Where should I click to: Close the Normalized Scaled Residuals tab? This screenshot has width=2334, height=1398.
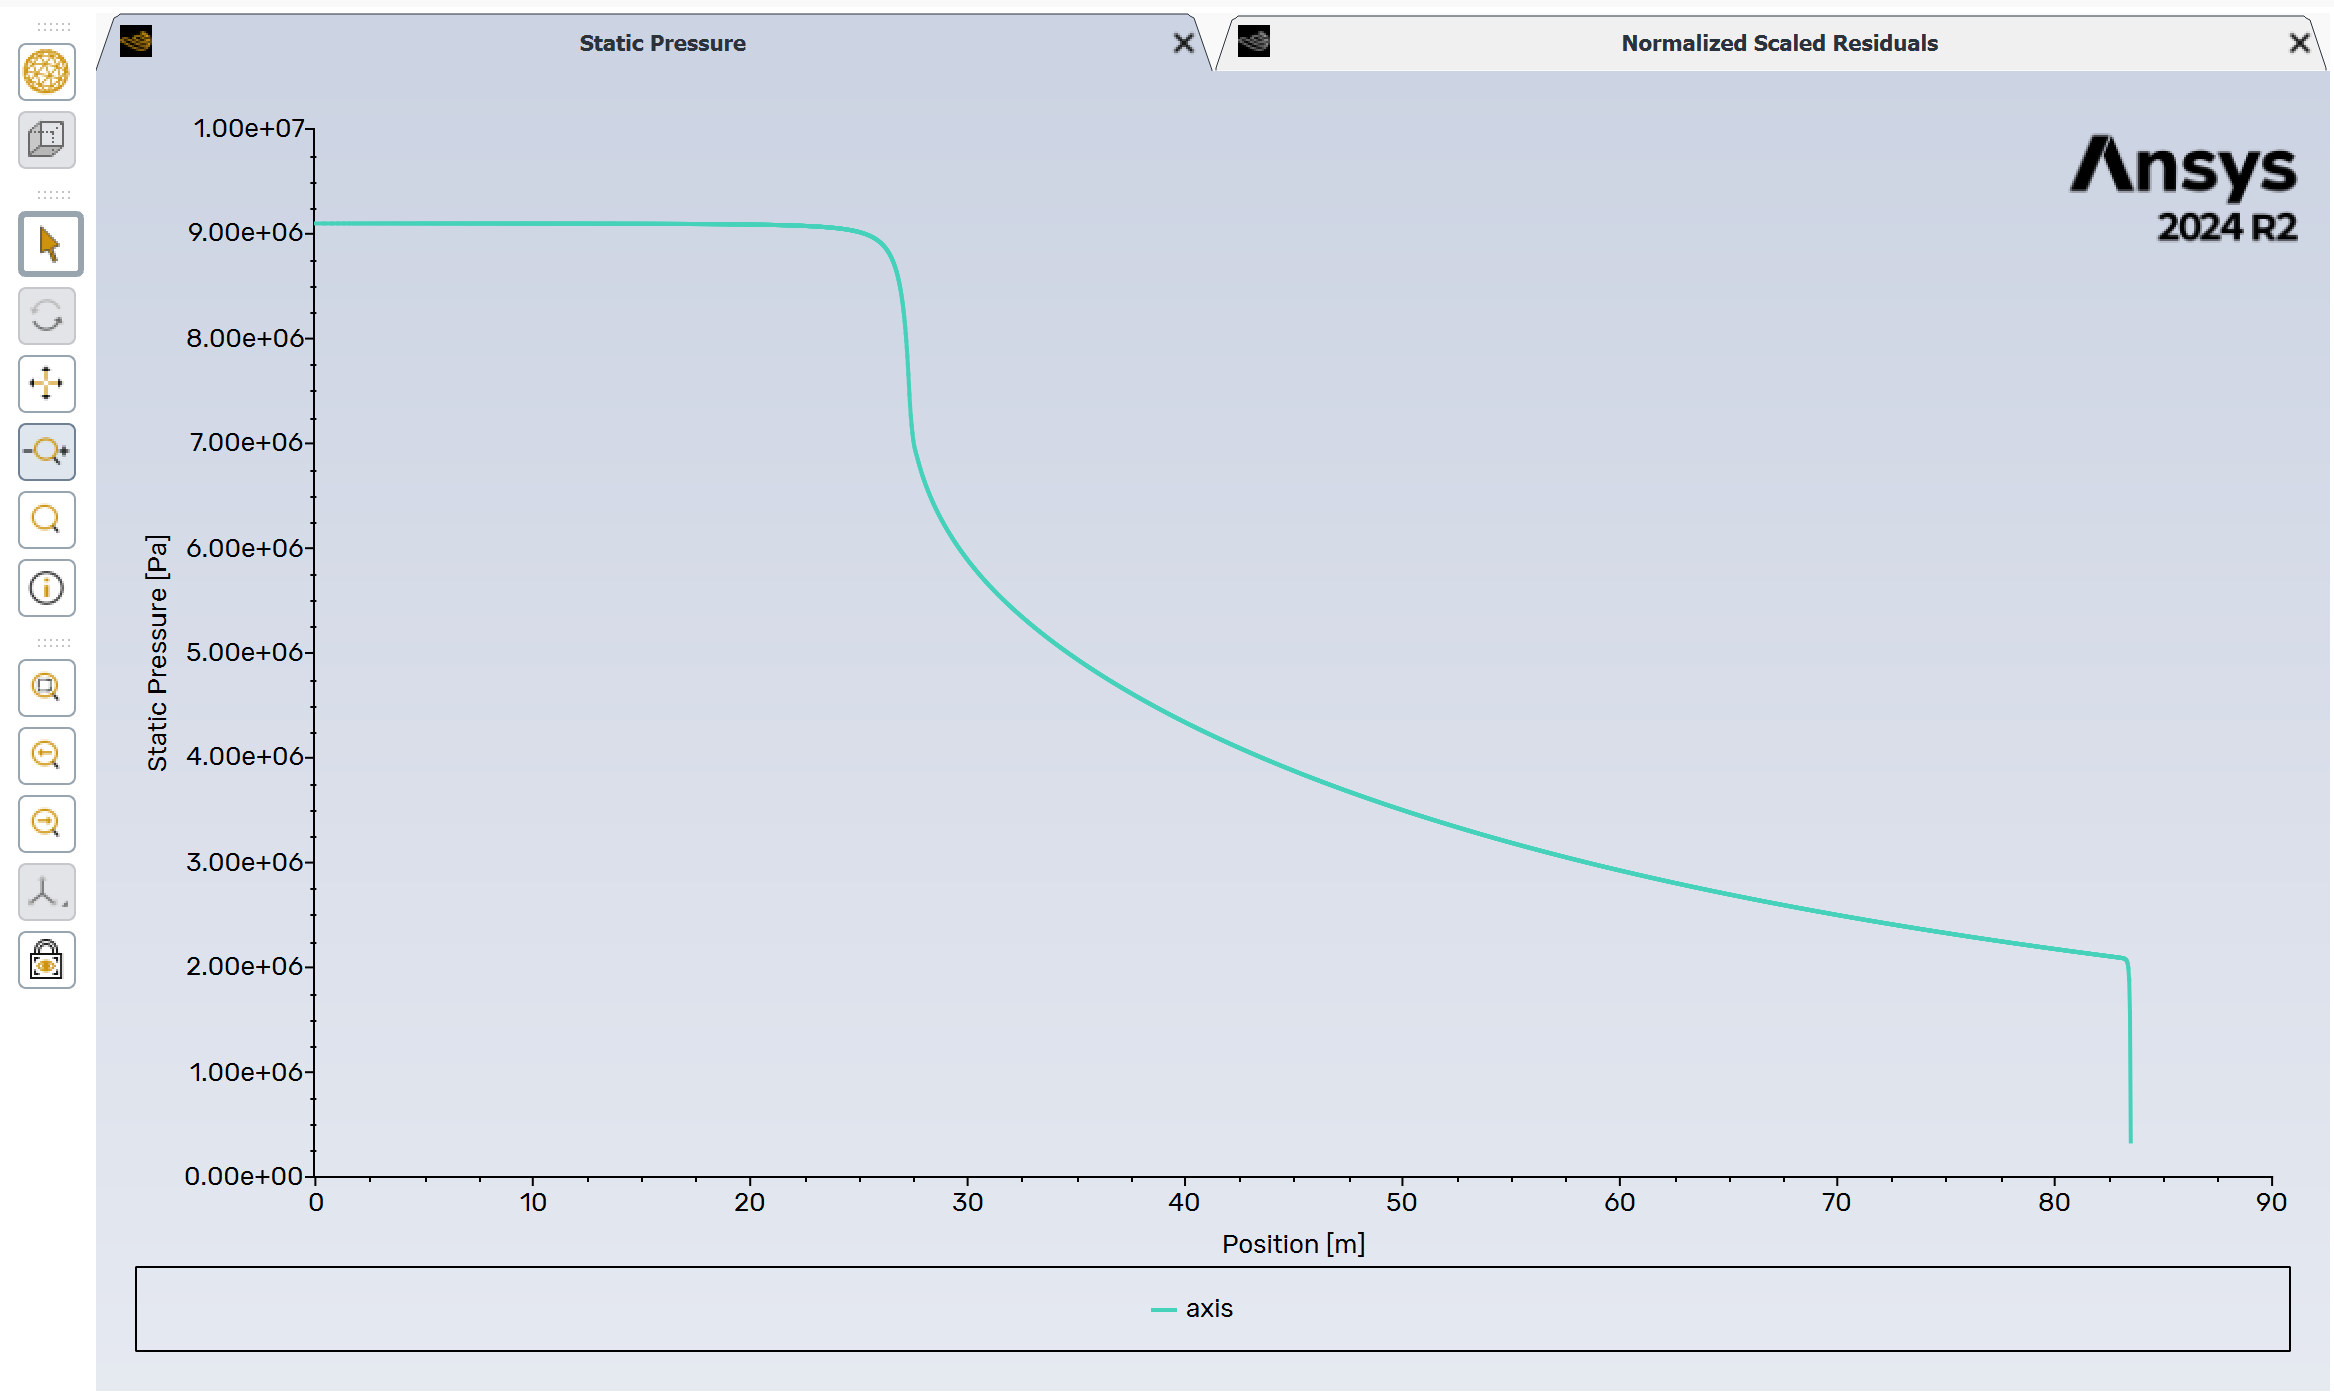pos(2299,43)
